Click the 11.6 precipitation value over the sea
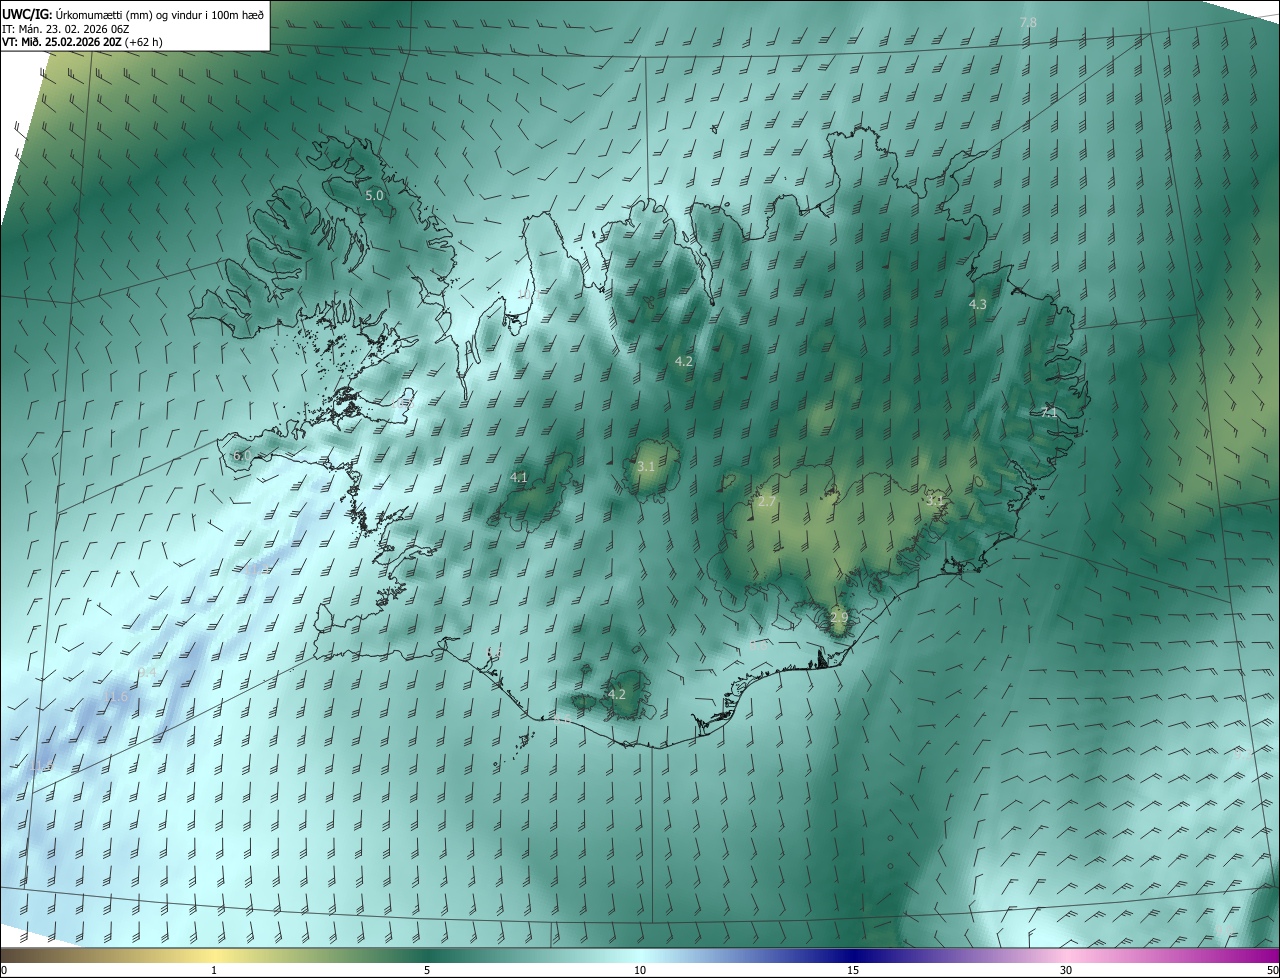 (x=116, y=697)
